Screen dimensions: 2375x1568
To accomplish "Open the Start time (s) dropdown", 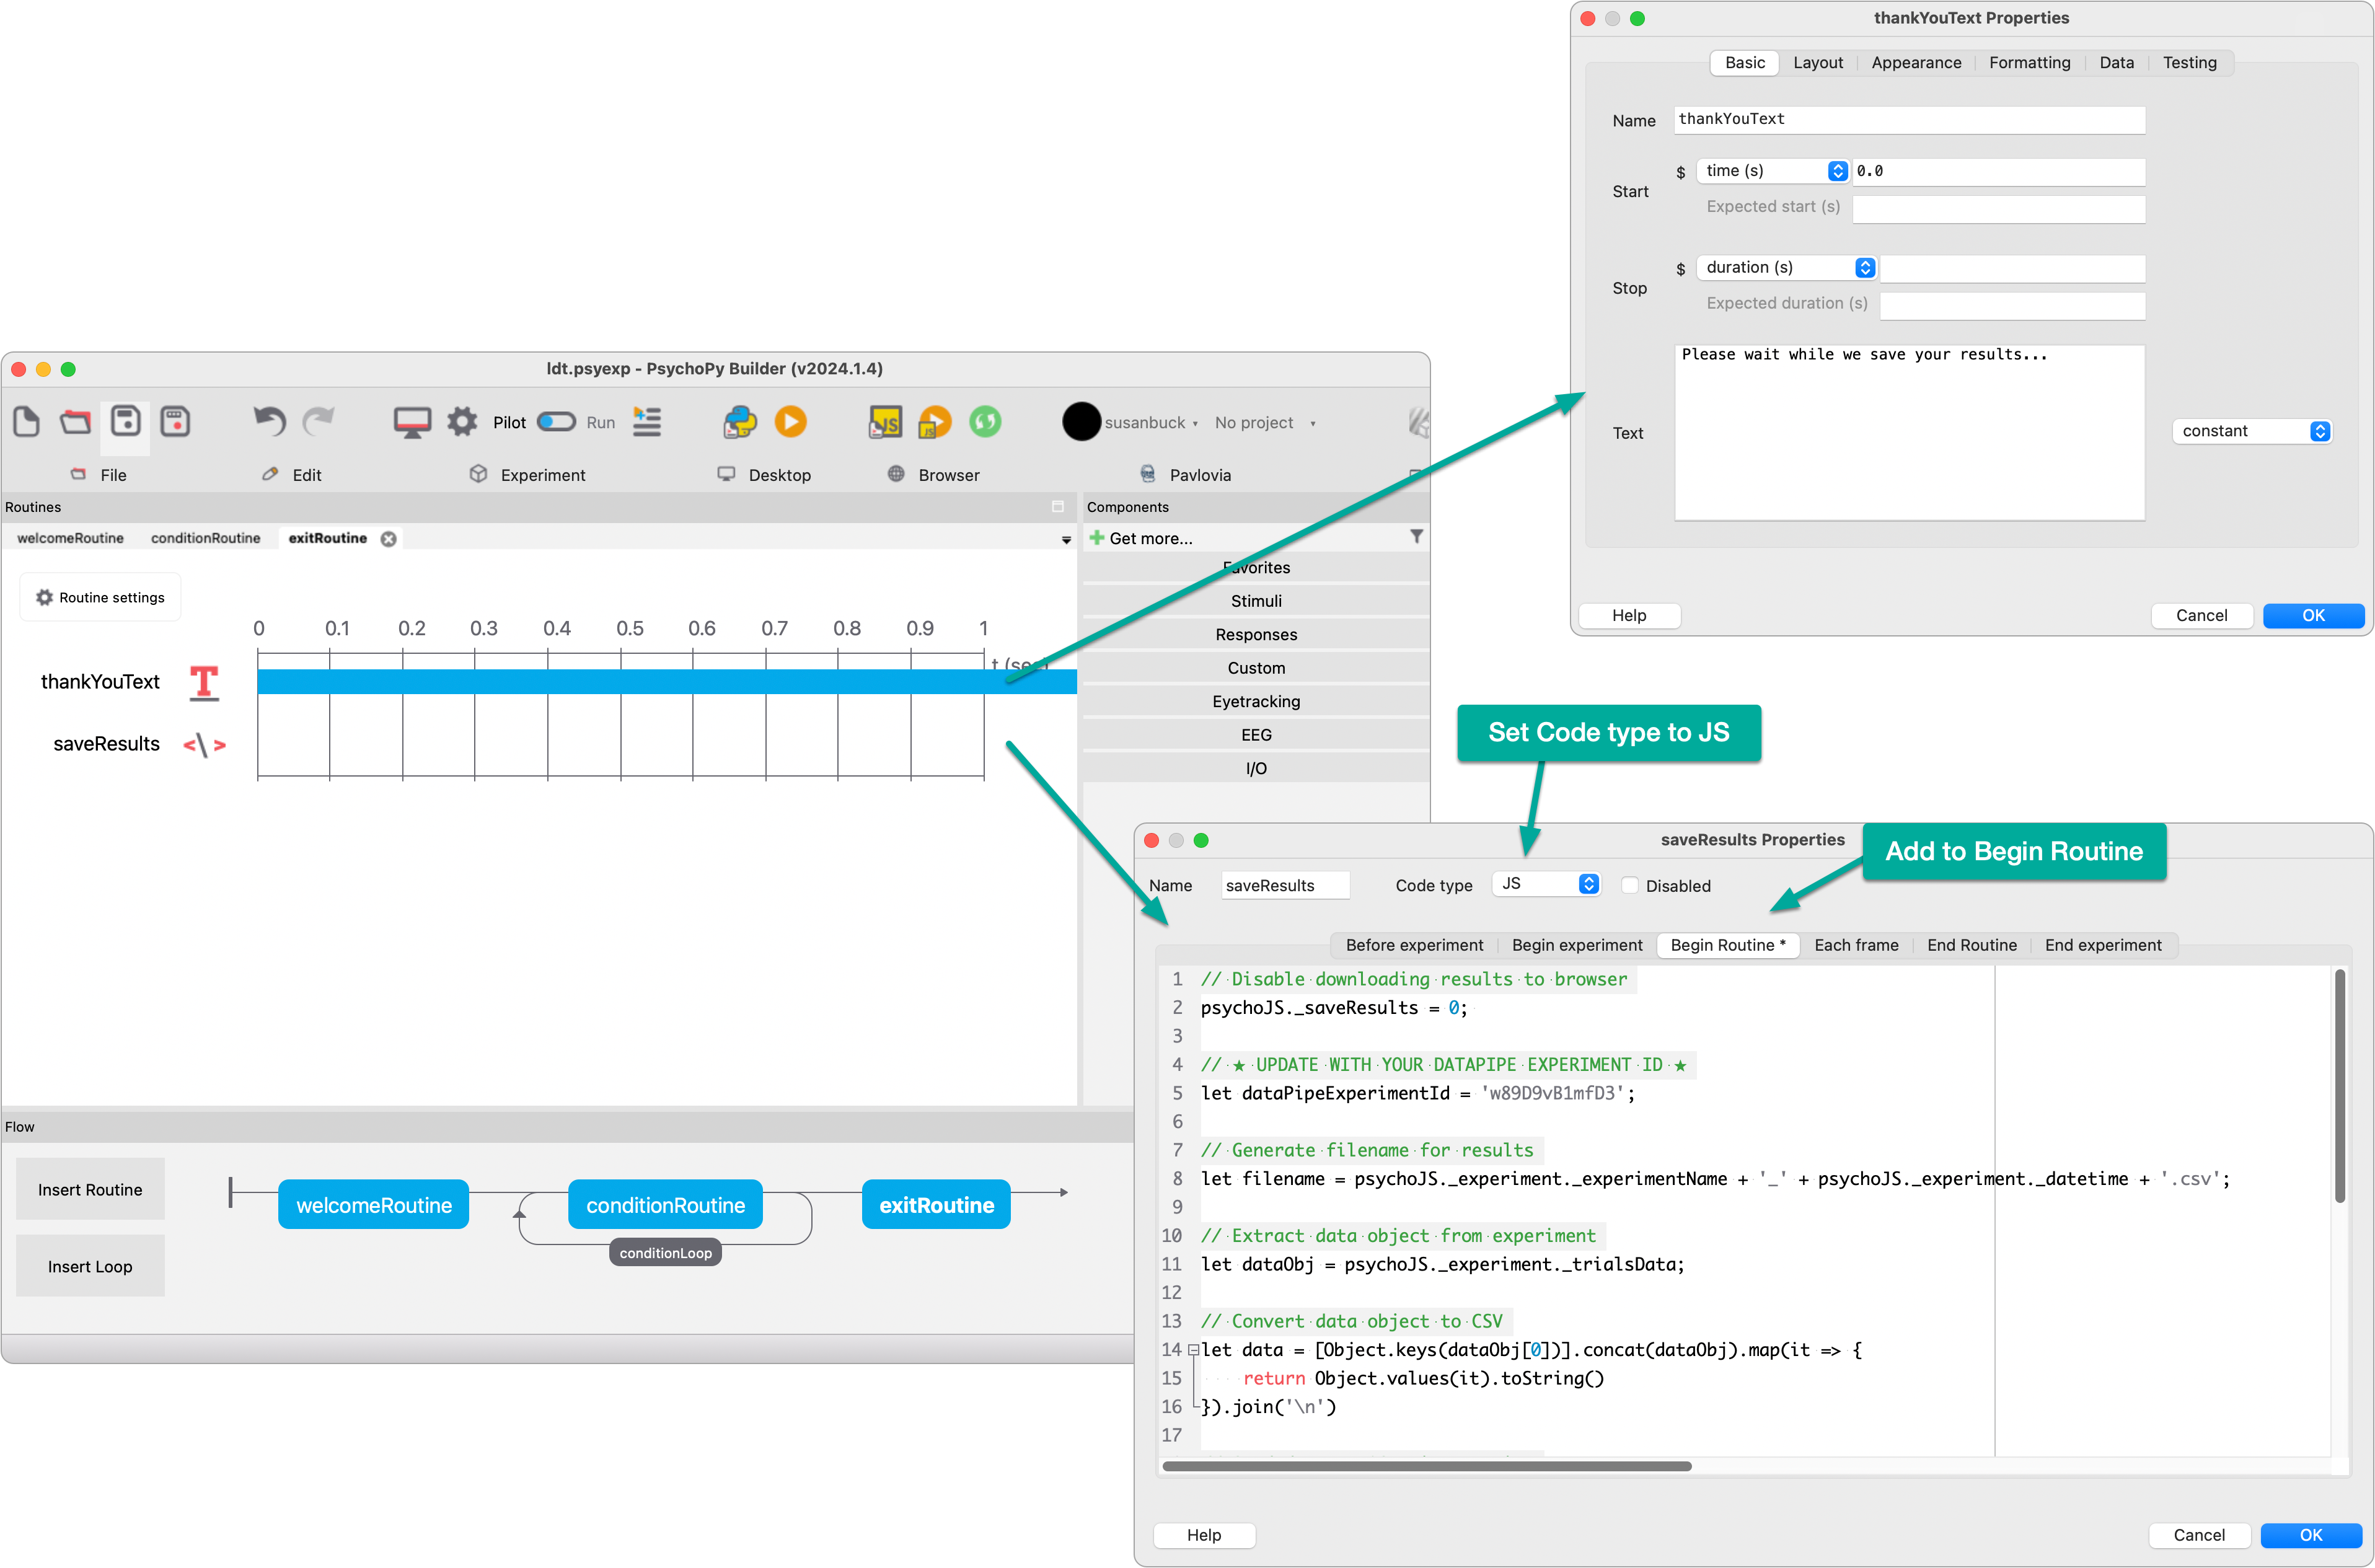I will click(x=1772, y=171).
